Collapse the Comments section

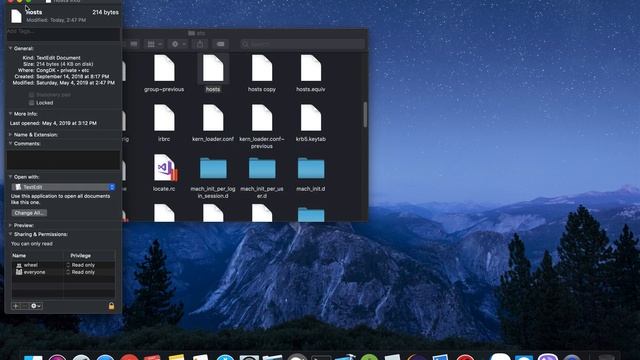tap(10, 143)
